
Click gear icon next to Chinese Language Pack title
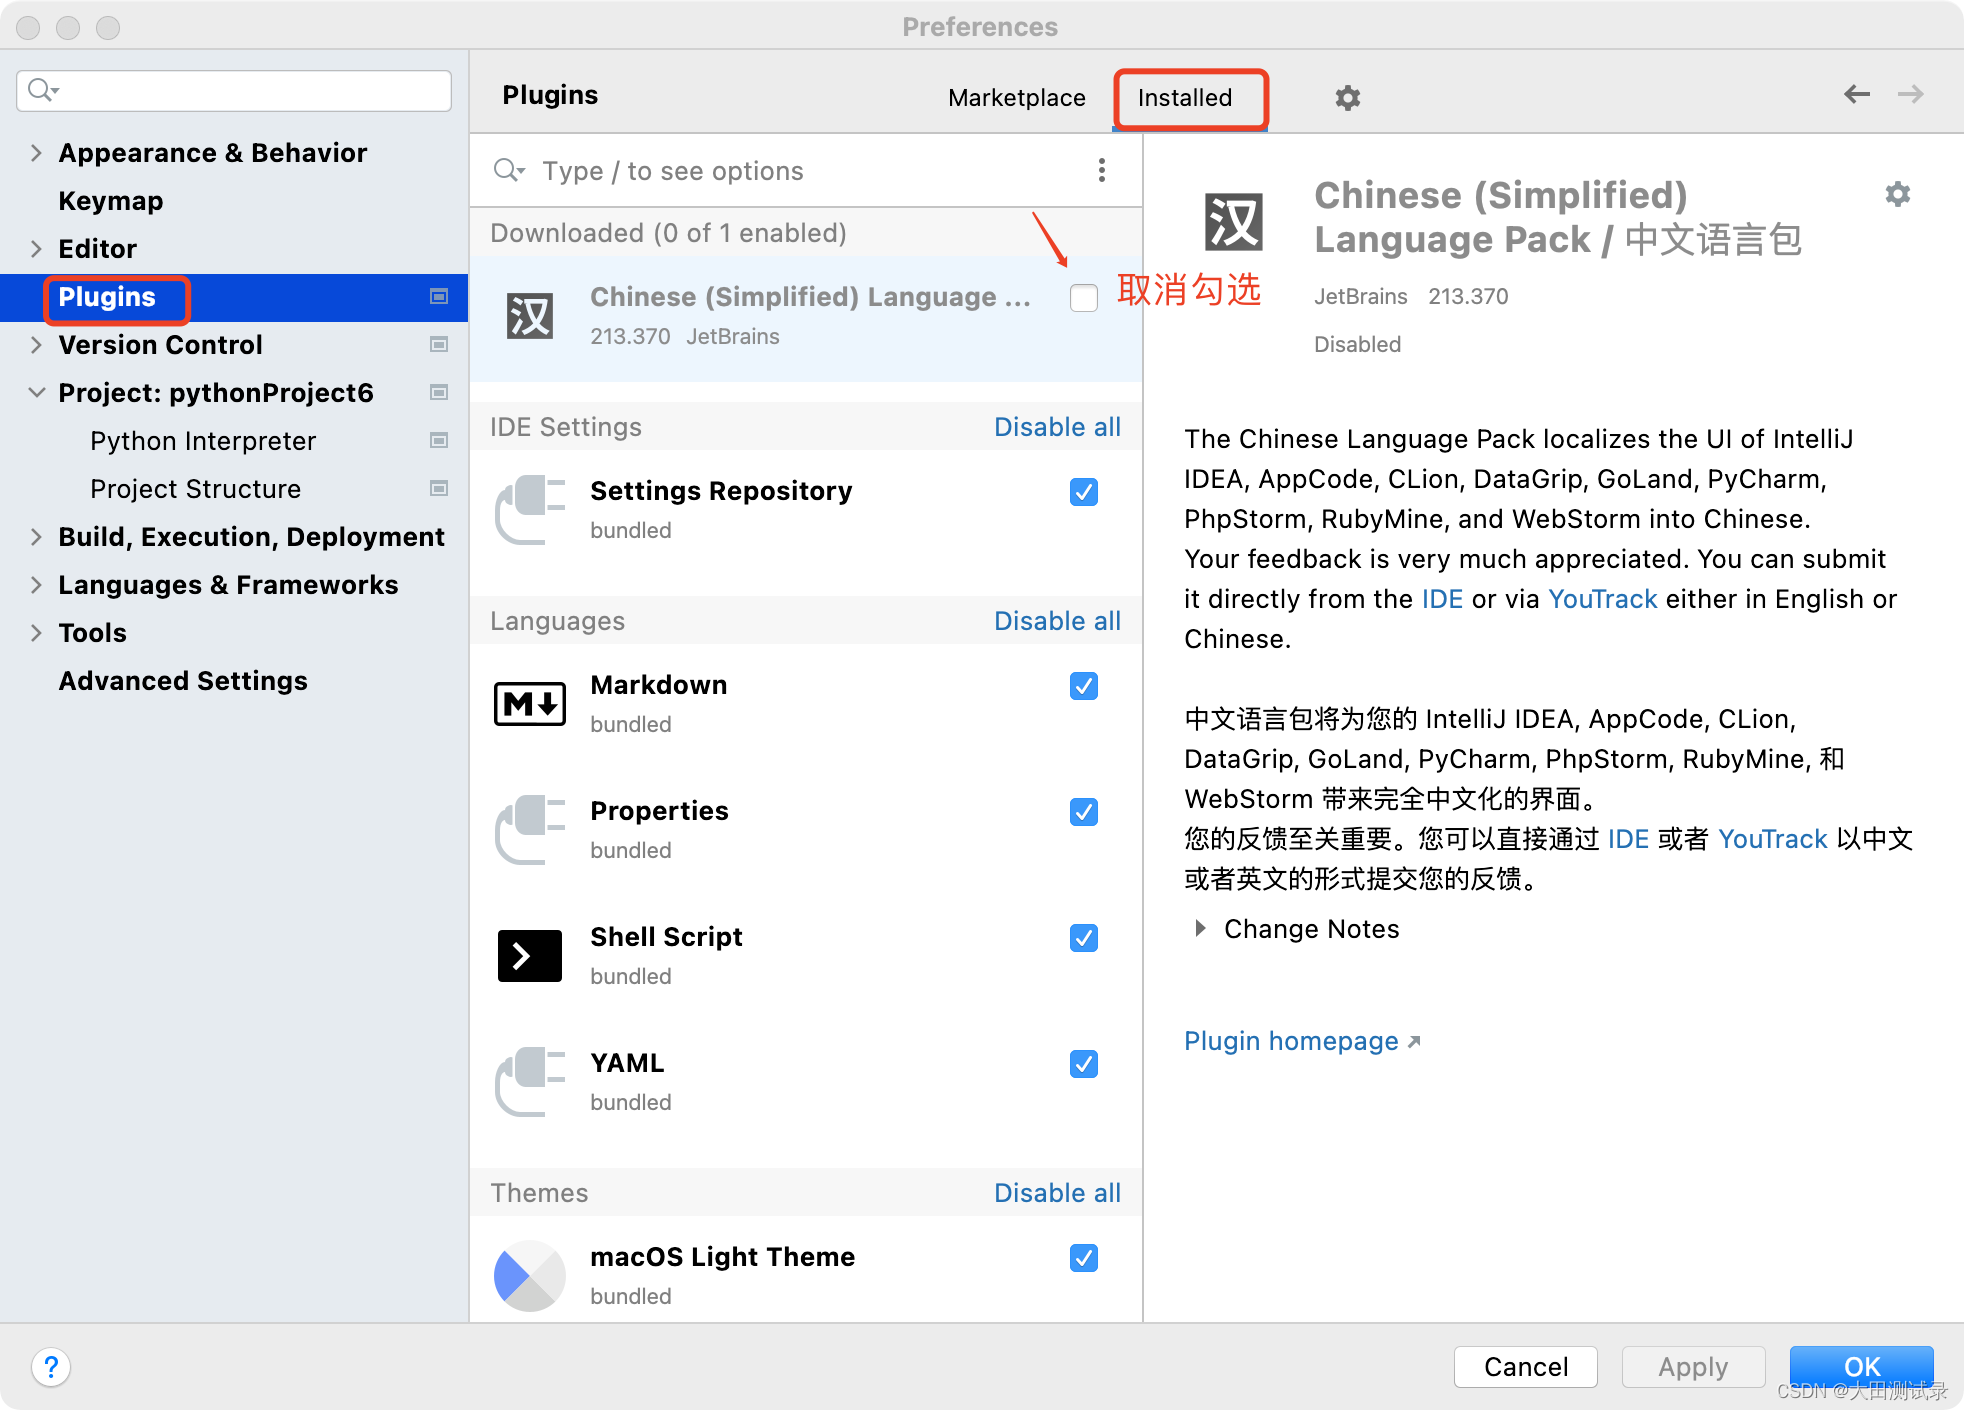[1897, 194]
